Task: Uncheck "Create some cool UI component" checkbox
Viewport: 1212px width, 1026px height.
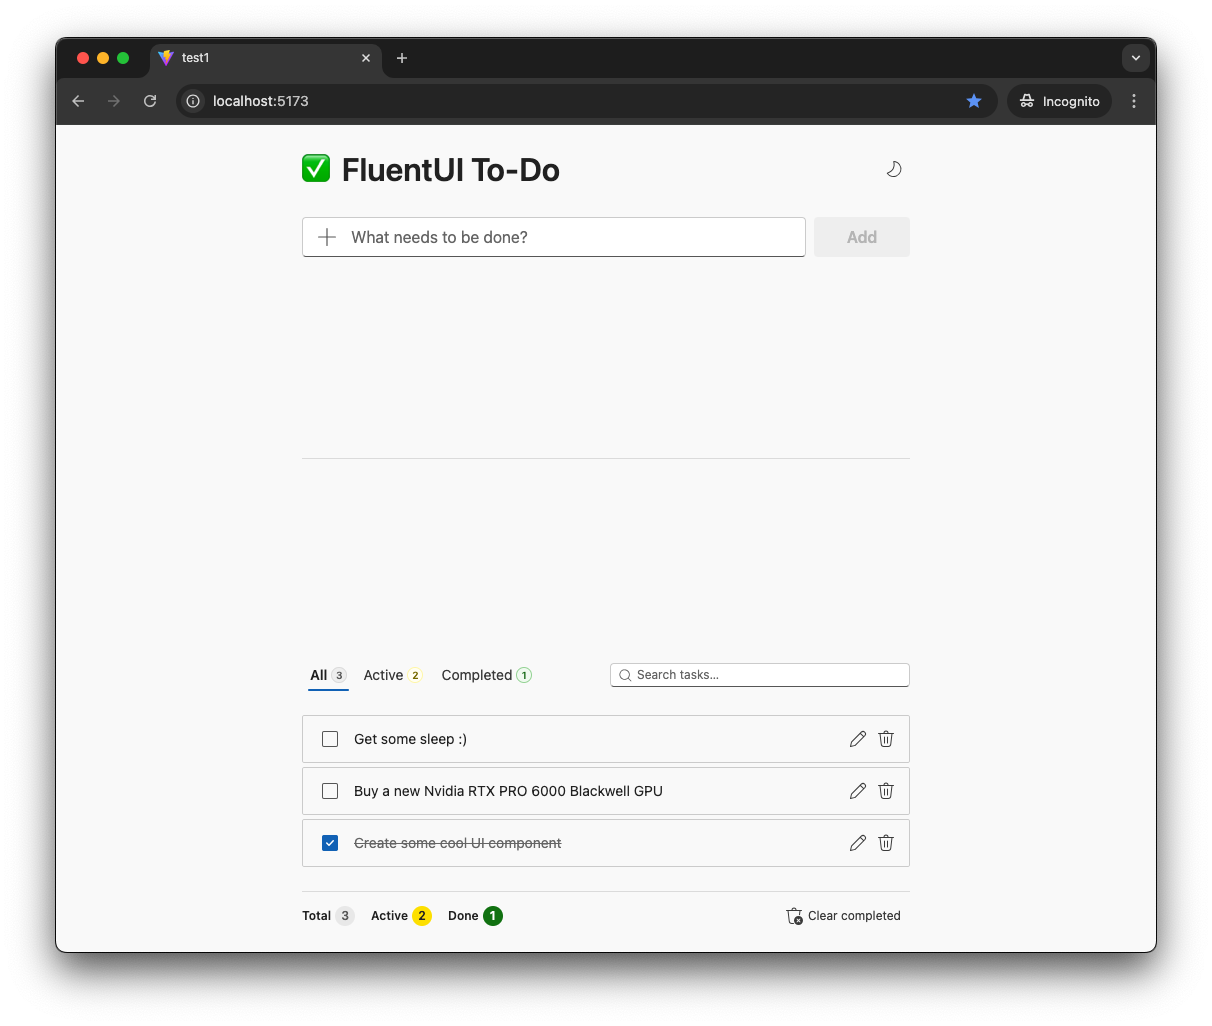Action: coord(330,843)
